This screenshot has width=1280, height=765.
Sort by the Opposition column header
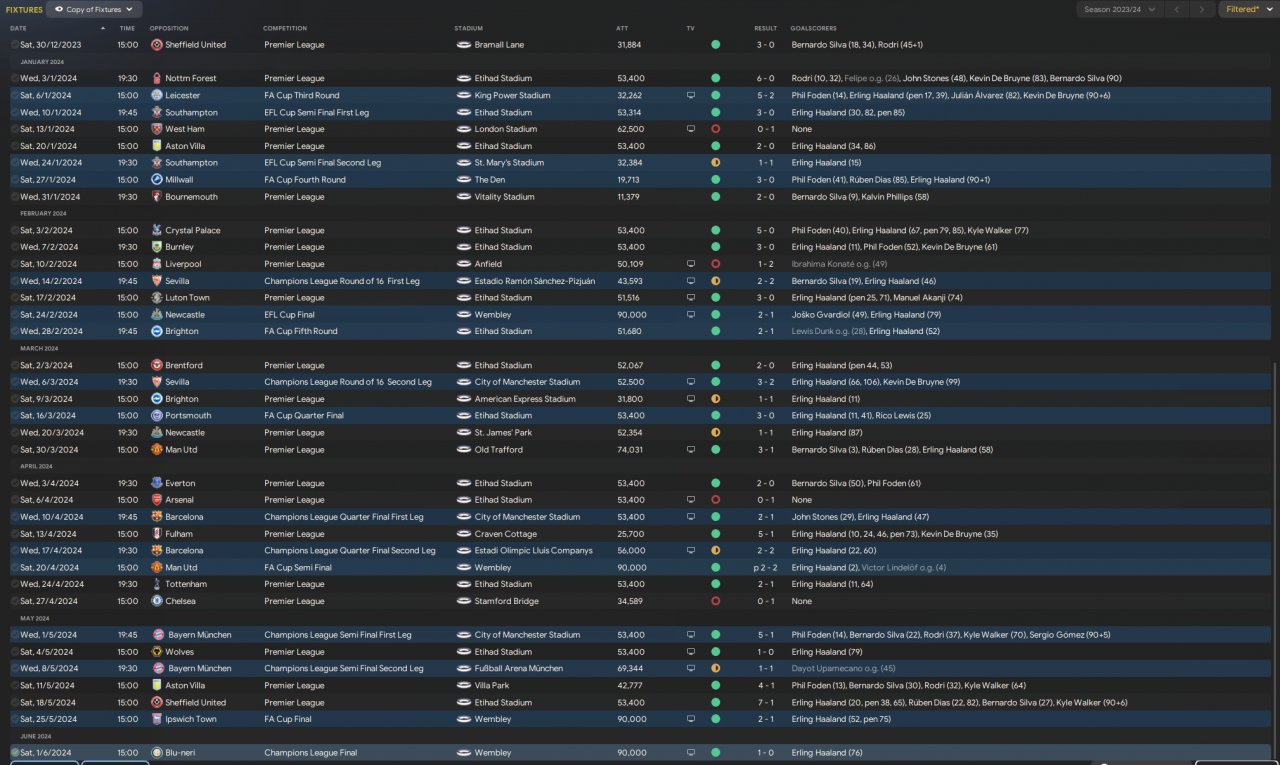click(x=169, y=28)
